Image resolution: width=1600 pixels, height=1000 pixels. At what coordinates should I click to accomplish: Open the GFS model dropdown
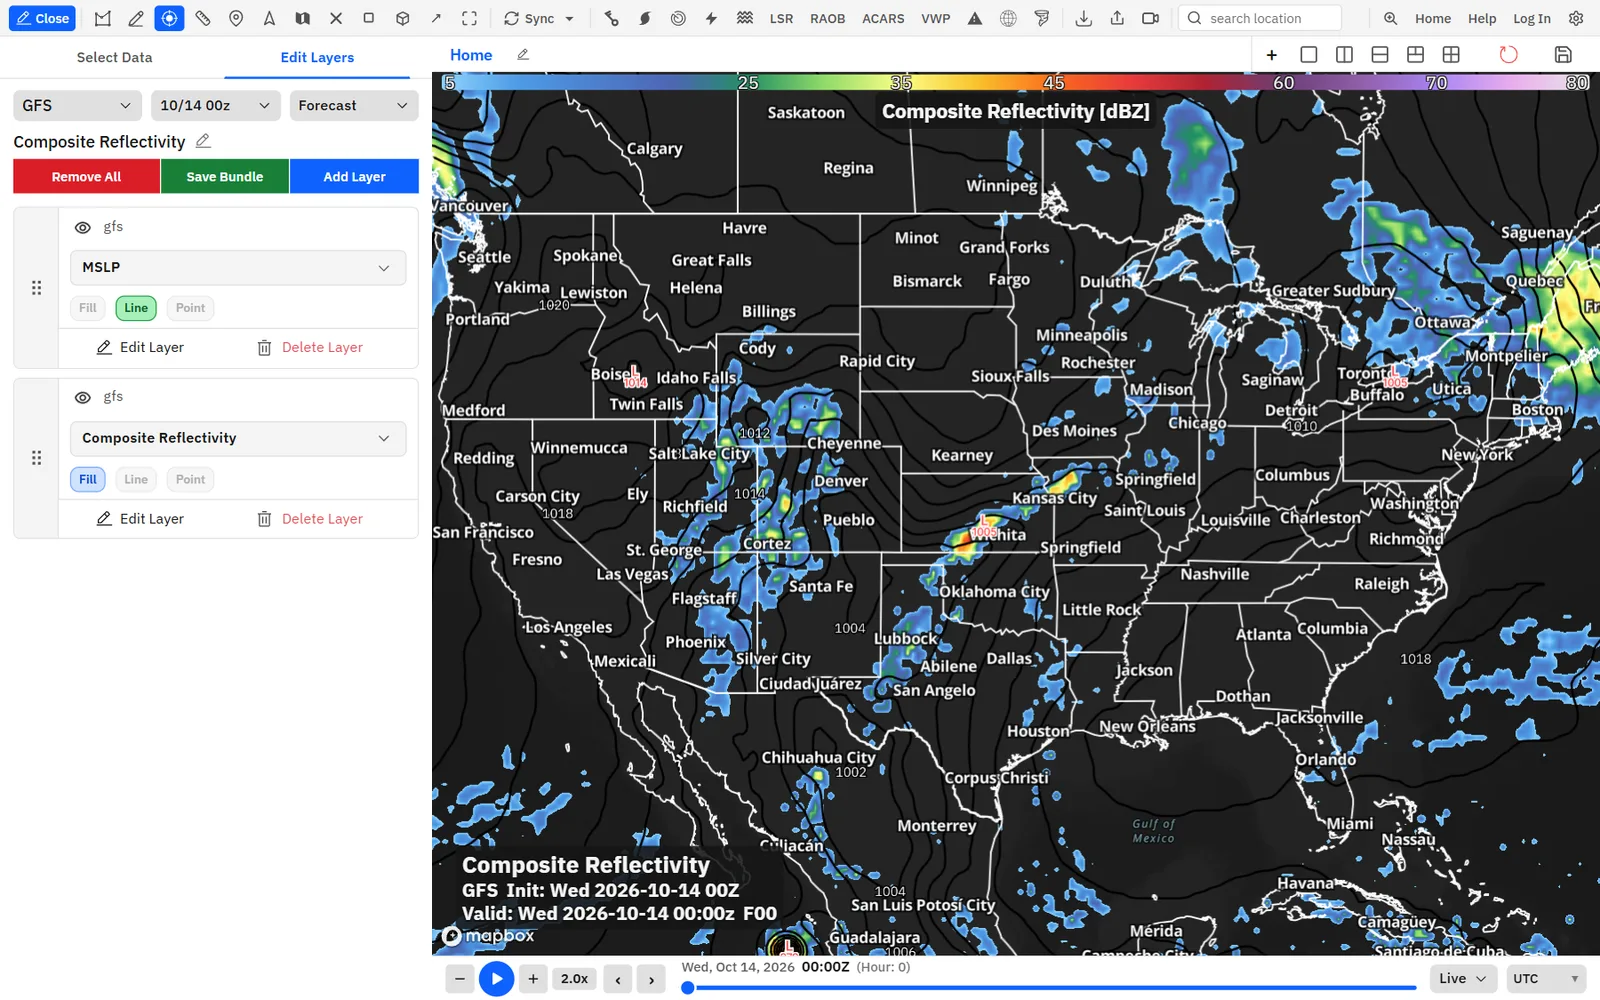coord(77,105)
